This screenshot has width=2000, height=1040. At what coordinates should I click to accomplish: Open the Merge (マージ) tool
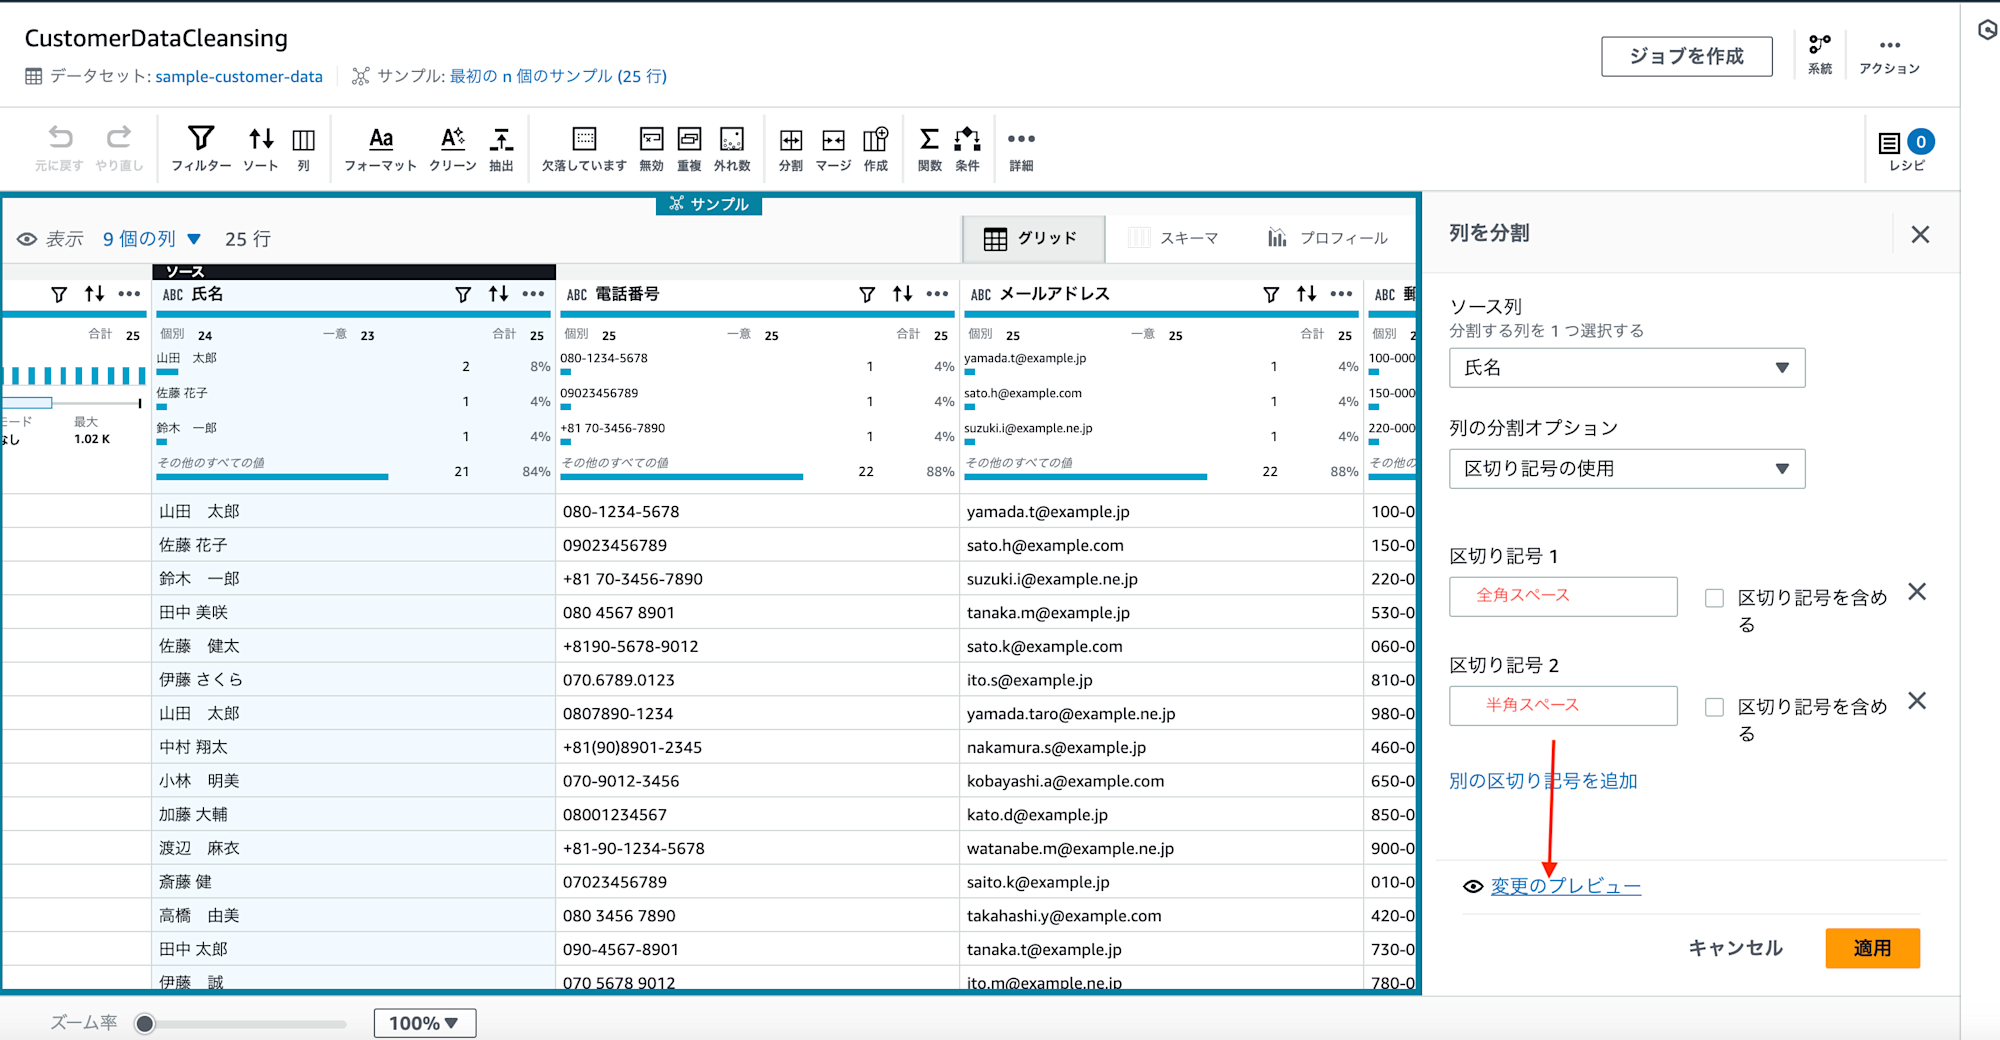tap(833, 148)
